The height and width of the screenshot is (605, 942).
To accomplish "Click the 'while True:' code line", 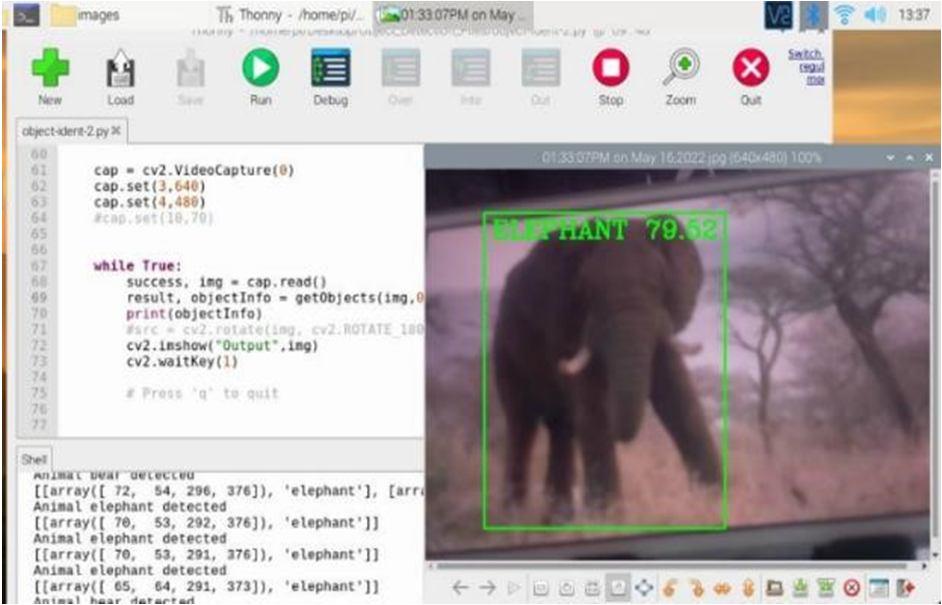I will click(137, 266).
